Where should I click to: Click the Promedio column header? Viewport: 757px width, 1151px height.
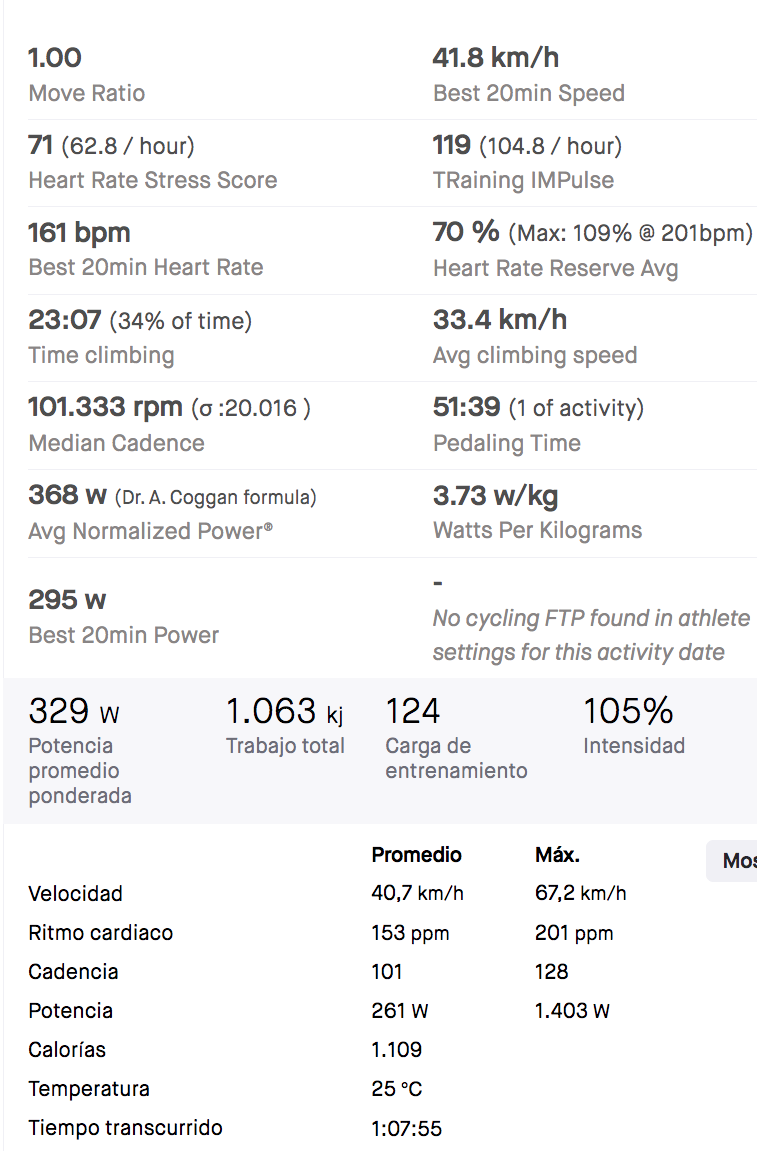pos(416,854)
